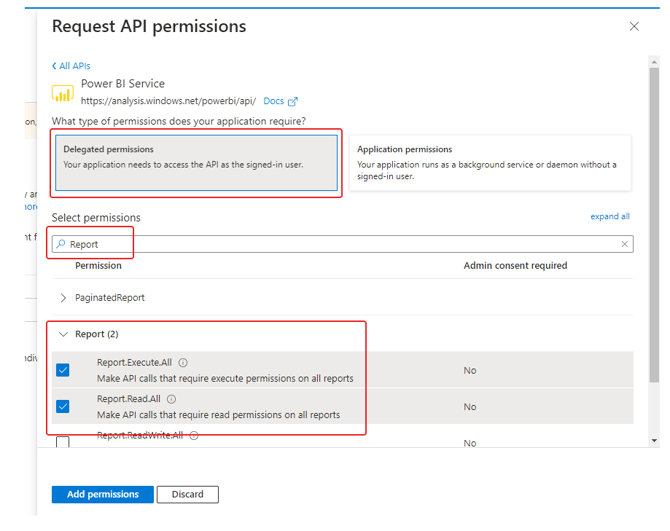Click the search magnifier icon in permissions box
Screen dimensions: 670x531
(61, 244)
